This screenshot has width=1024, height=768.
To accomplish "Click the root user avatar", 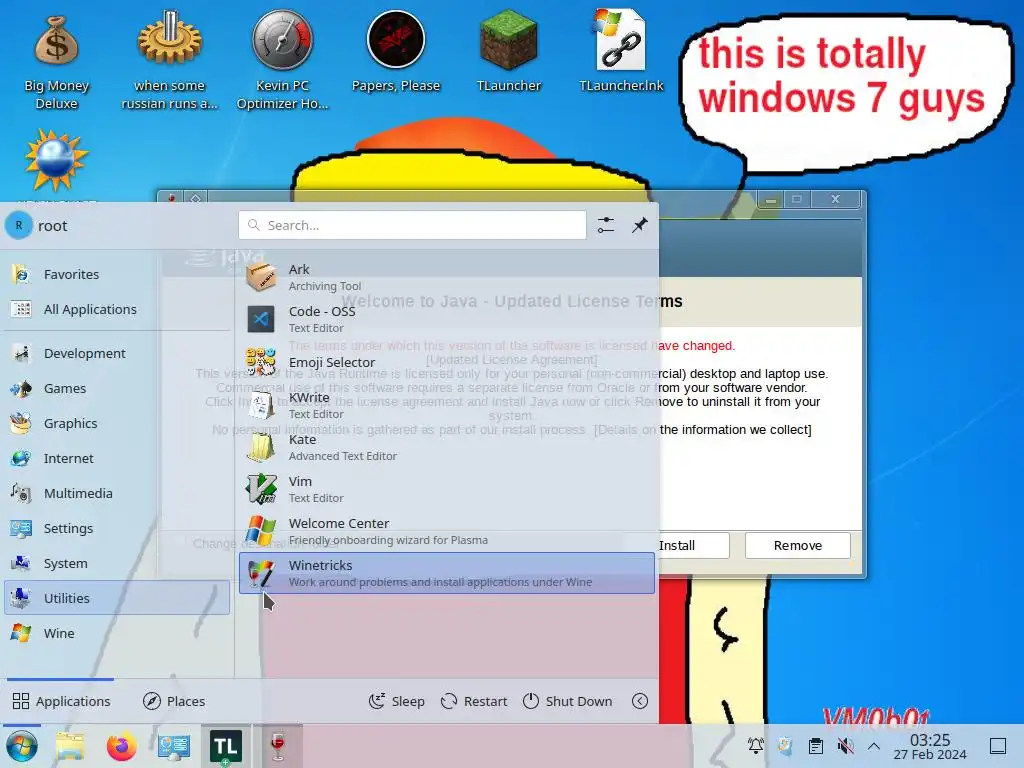I will pyautogui.click(x=18, y=225).
